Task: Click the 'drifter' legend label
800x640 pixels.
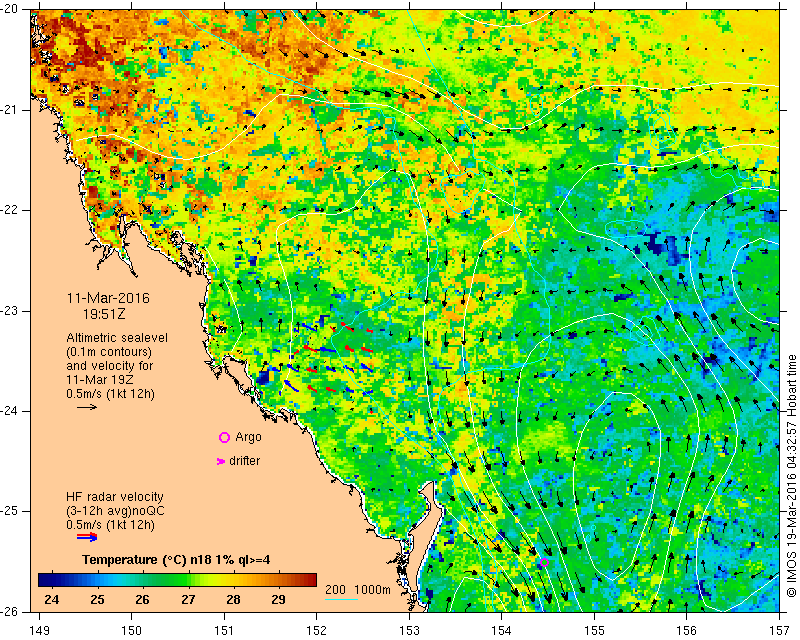Action: [x=244, y=461]
